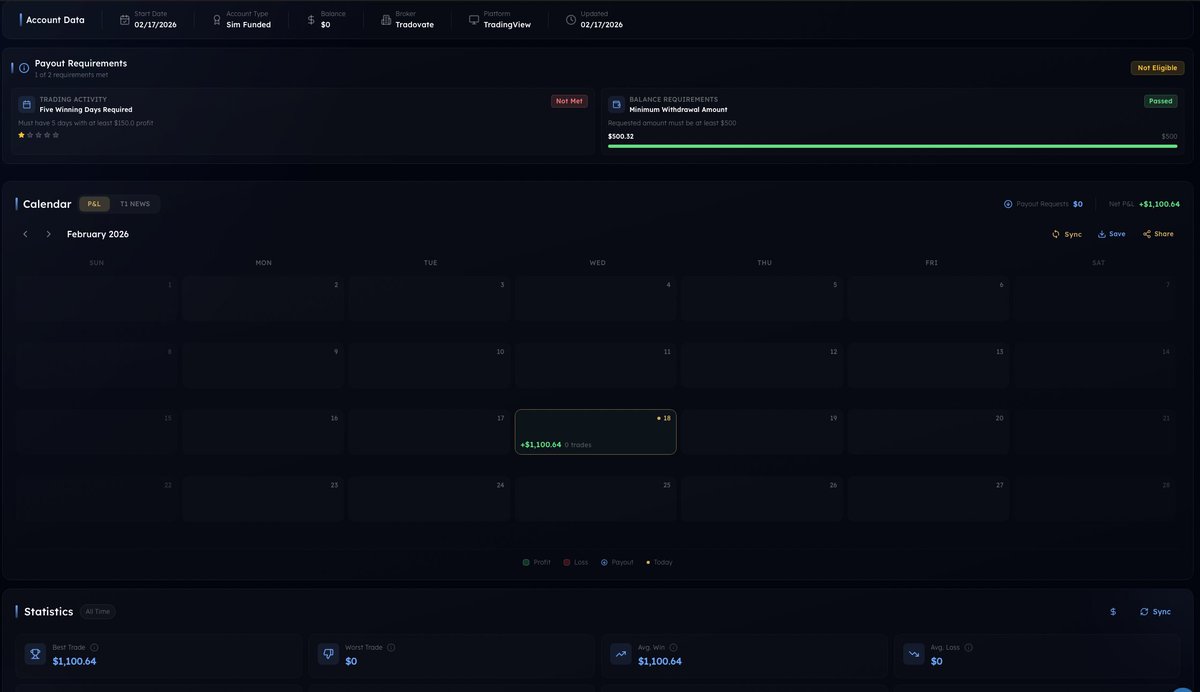The width and height of the screenshot is (1200, 692).
Task: Open the Best Trade info tooltip icon
Action: [94, 647]
